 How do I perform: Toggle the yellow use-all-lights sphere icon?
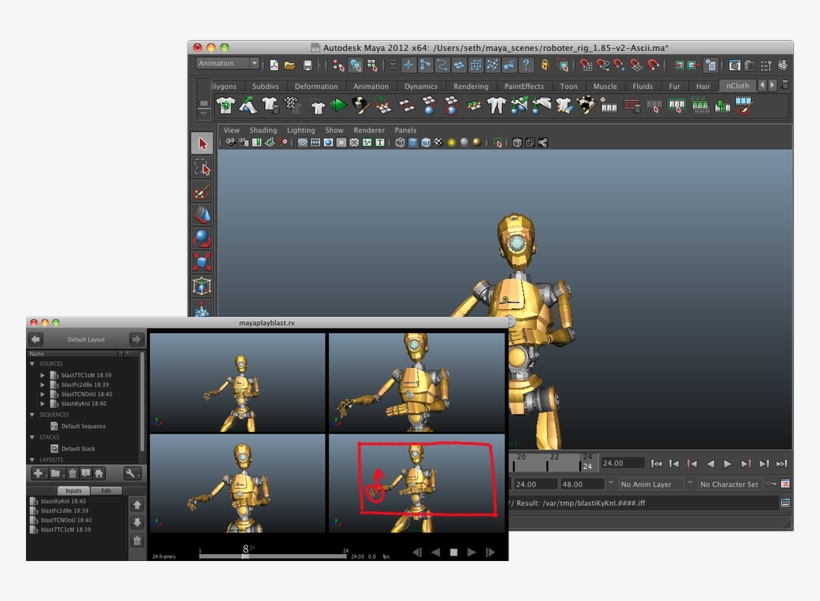click(x=451, y=142)
